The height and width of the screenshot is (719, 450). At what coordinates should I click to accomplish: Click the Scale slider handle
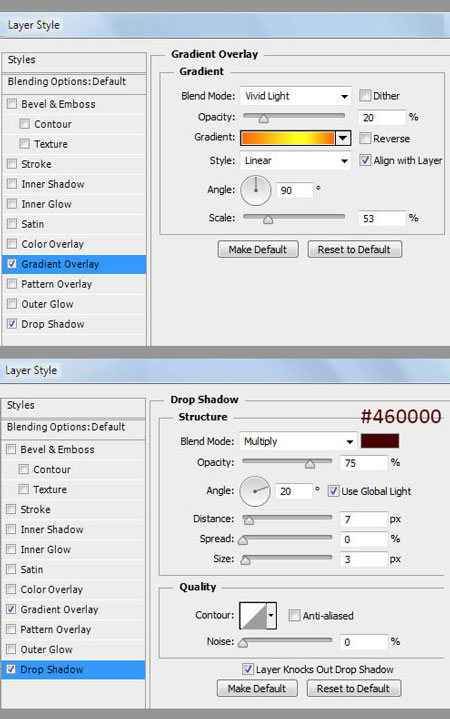coord(268,220)
